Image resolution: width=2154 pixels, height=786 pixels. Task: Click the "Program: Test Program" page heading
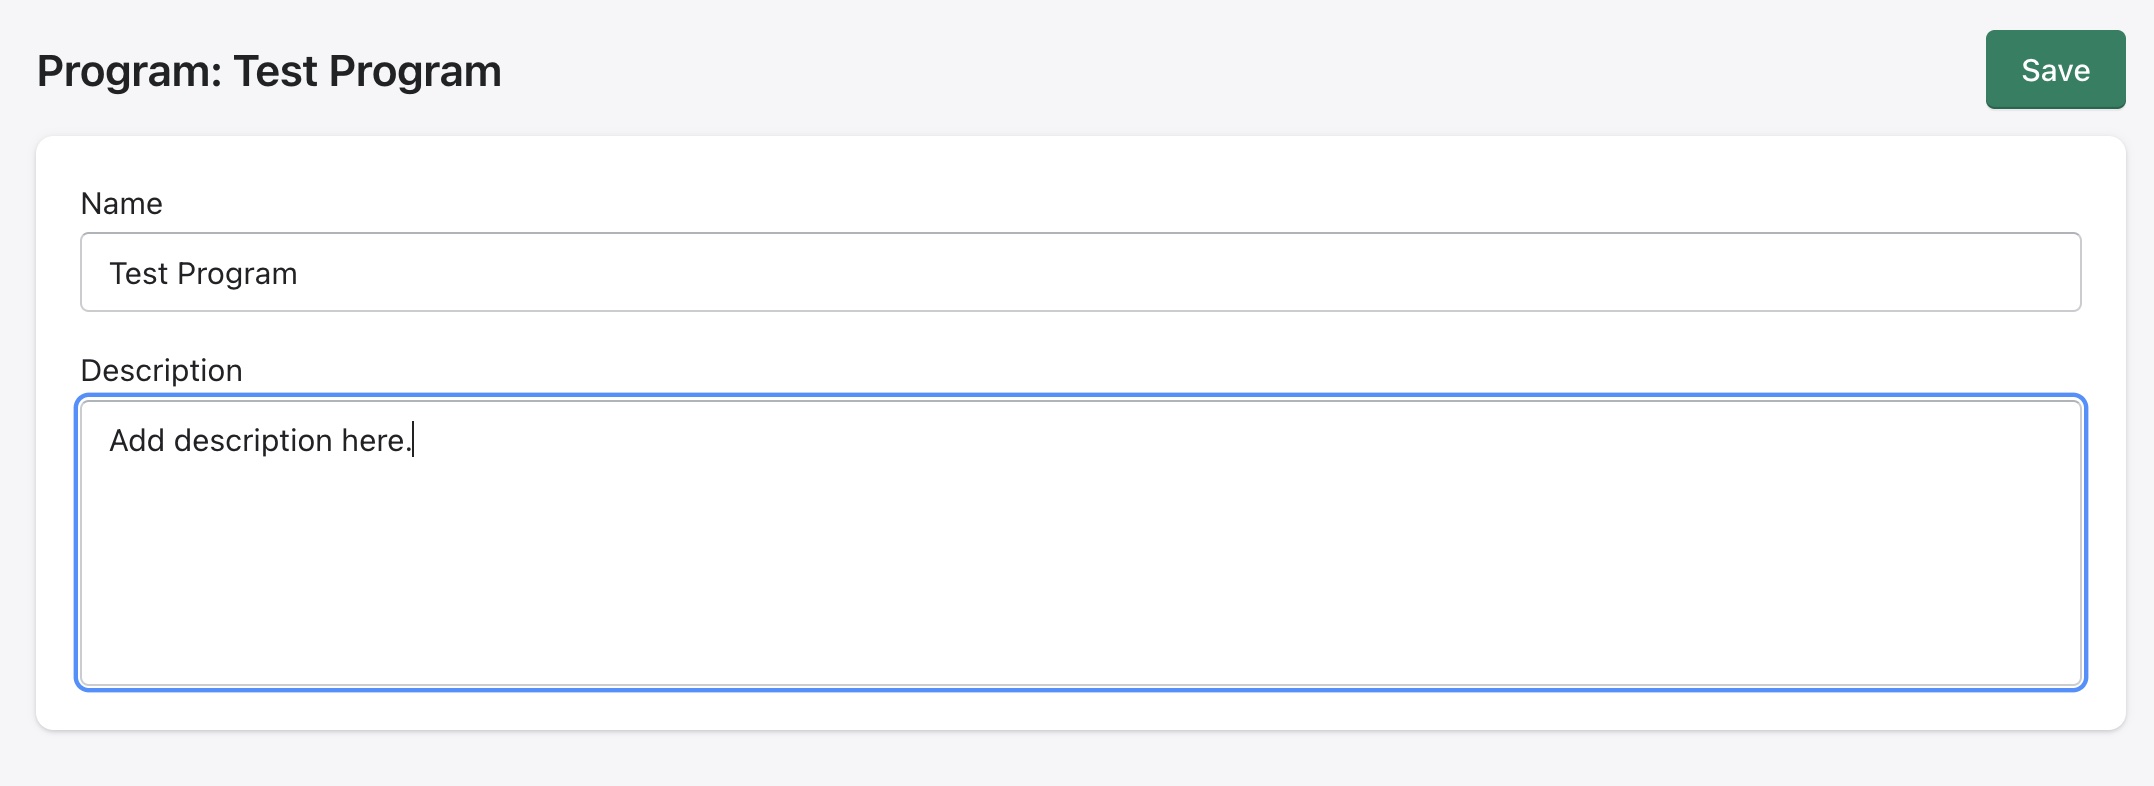269,72
